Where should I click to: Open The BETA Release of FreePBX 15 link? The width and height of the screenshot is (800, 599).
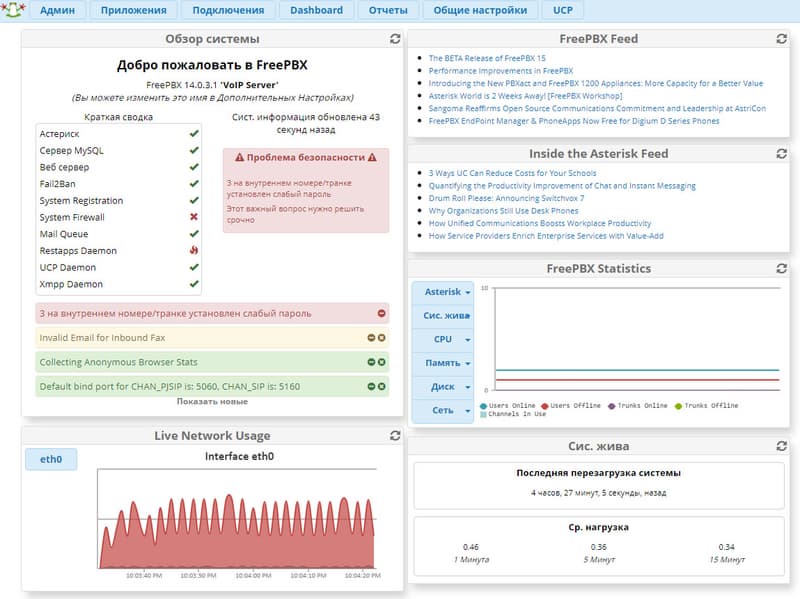pos(487,58)
